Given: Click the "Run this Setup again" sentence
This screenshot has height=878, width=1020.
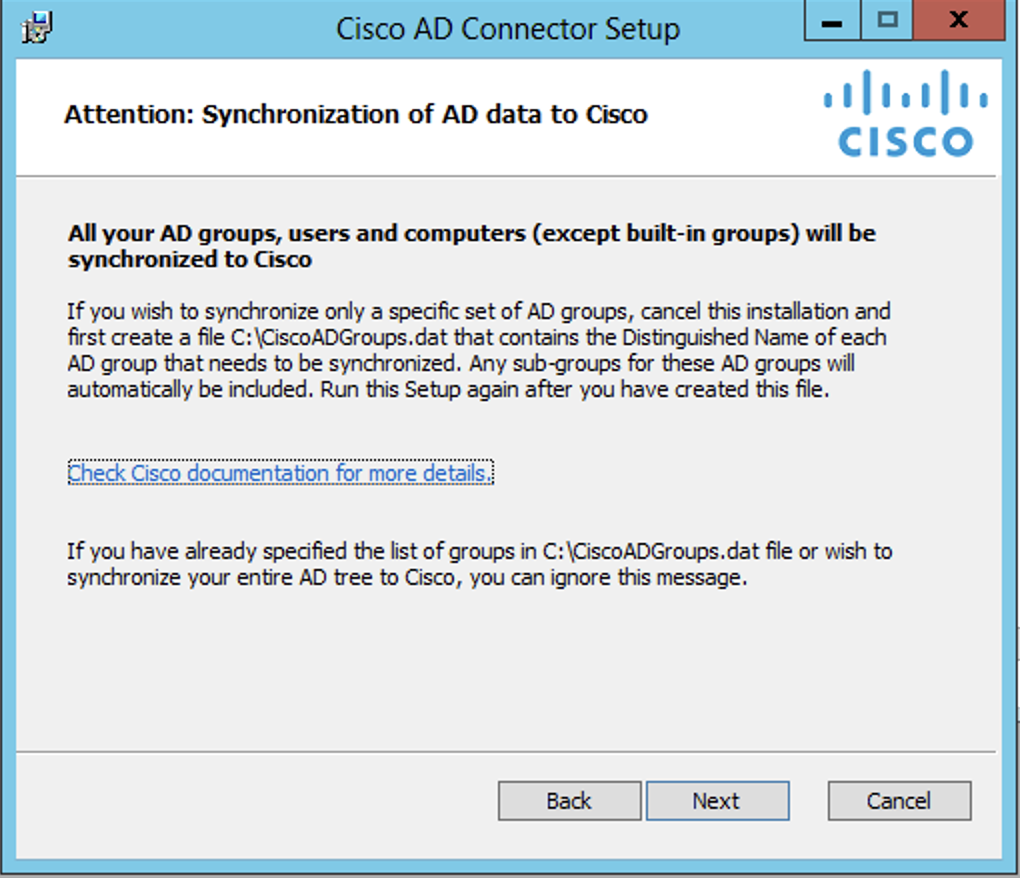Looking at the screenshot, I should [574, 390].
